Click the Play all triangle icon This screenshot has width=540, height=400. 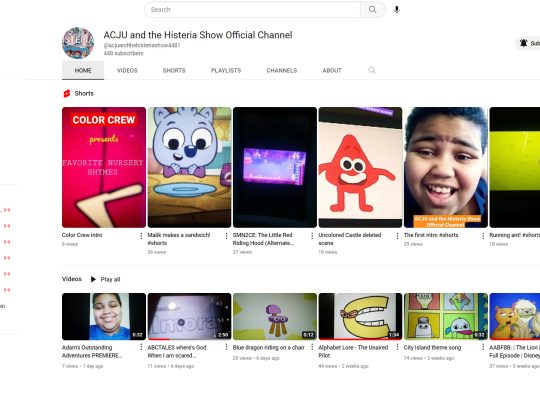[x=93, y=279]
